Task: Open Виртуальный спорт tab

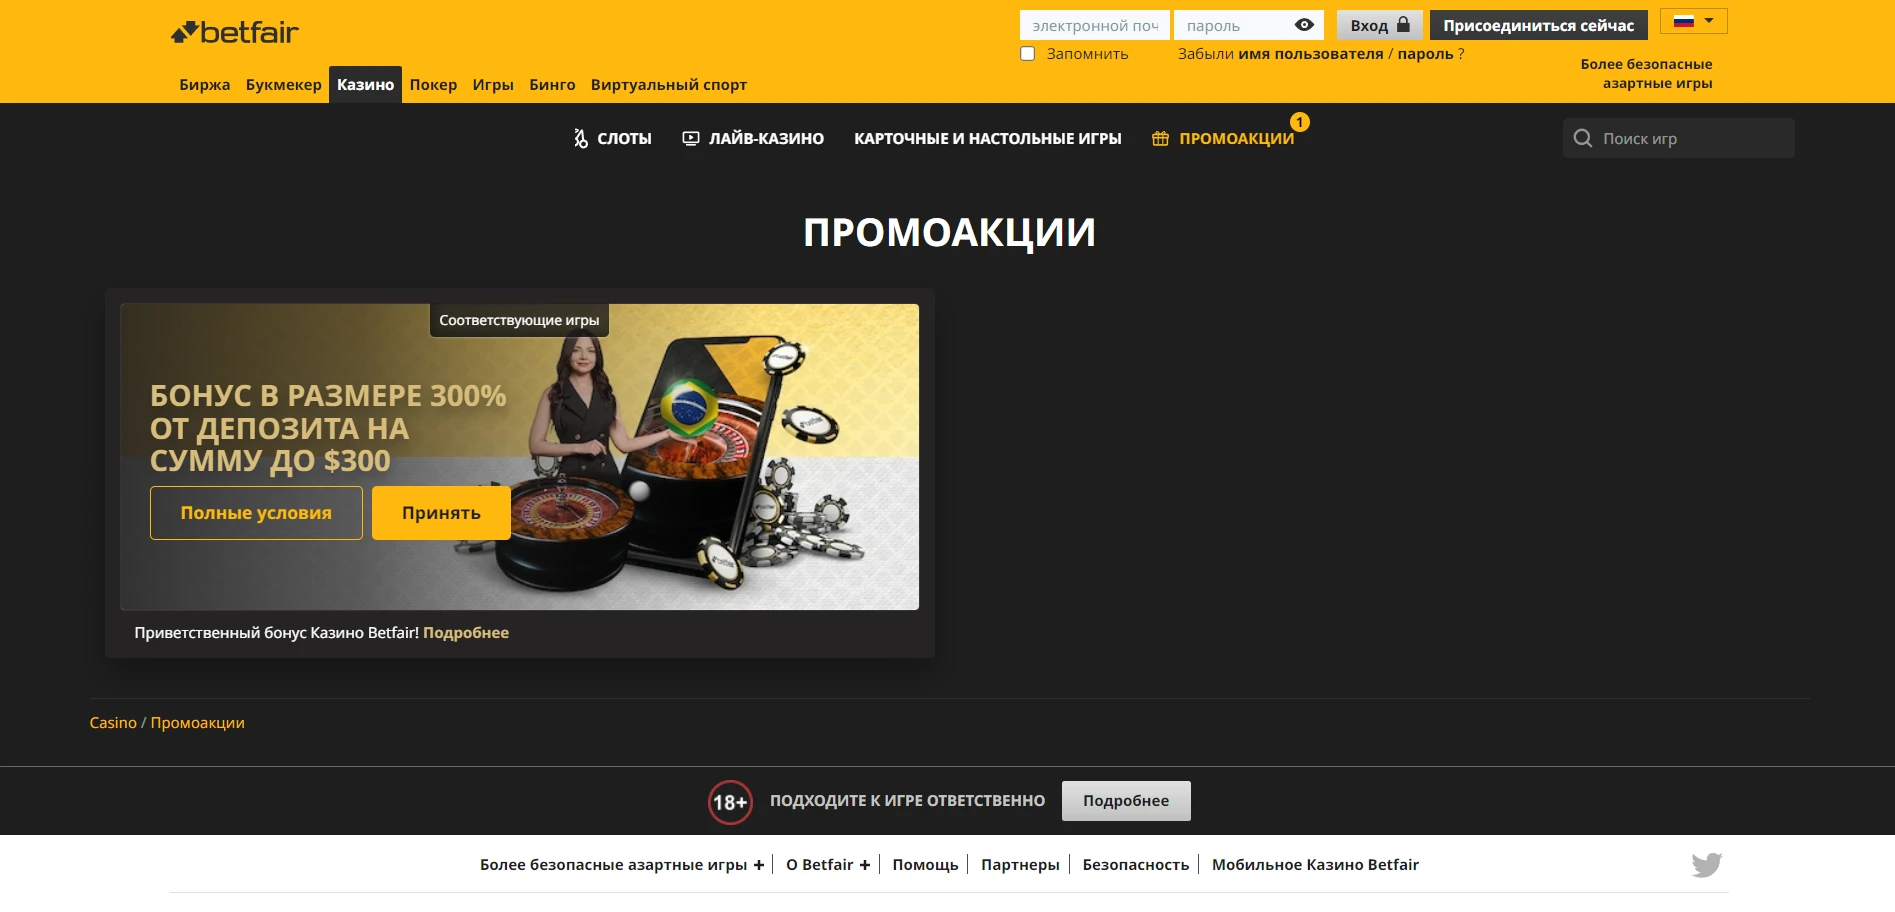Action: [x=668, y=85]
